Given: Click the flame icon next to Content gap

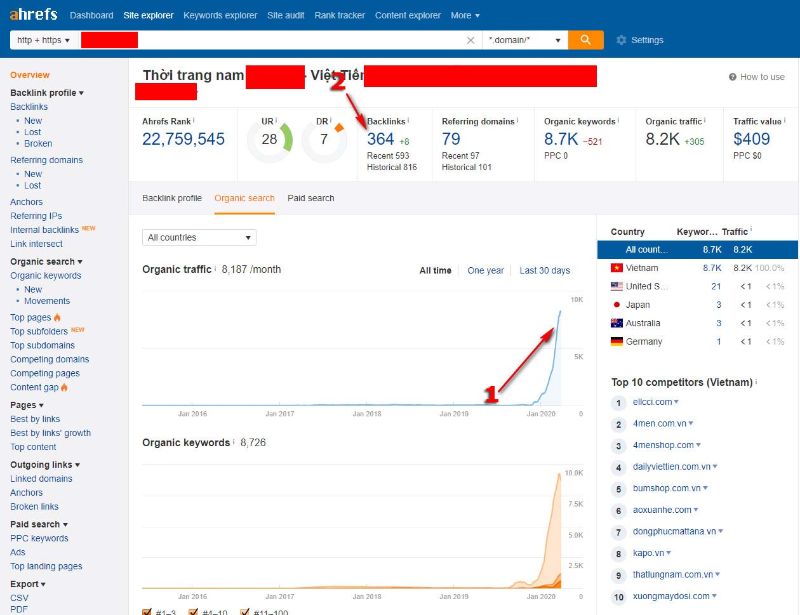Looking at the screenshot, I should 64,387.
